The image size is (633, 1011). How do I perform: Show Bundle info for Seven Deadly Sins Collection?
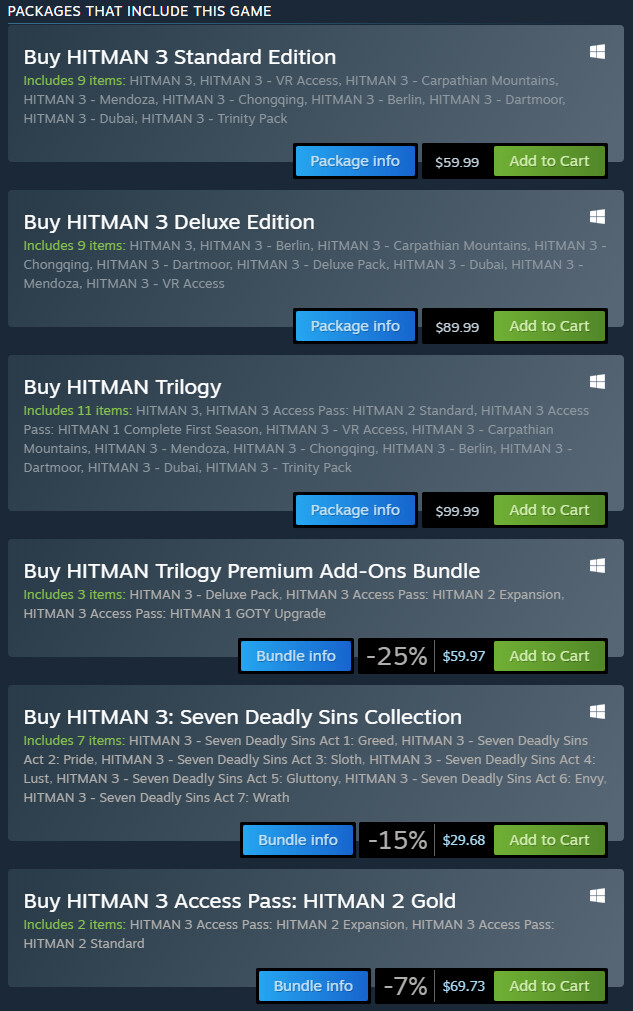(x=297, y=840)
